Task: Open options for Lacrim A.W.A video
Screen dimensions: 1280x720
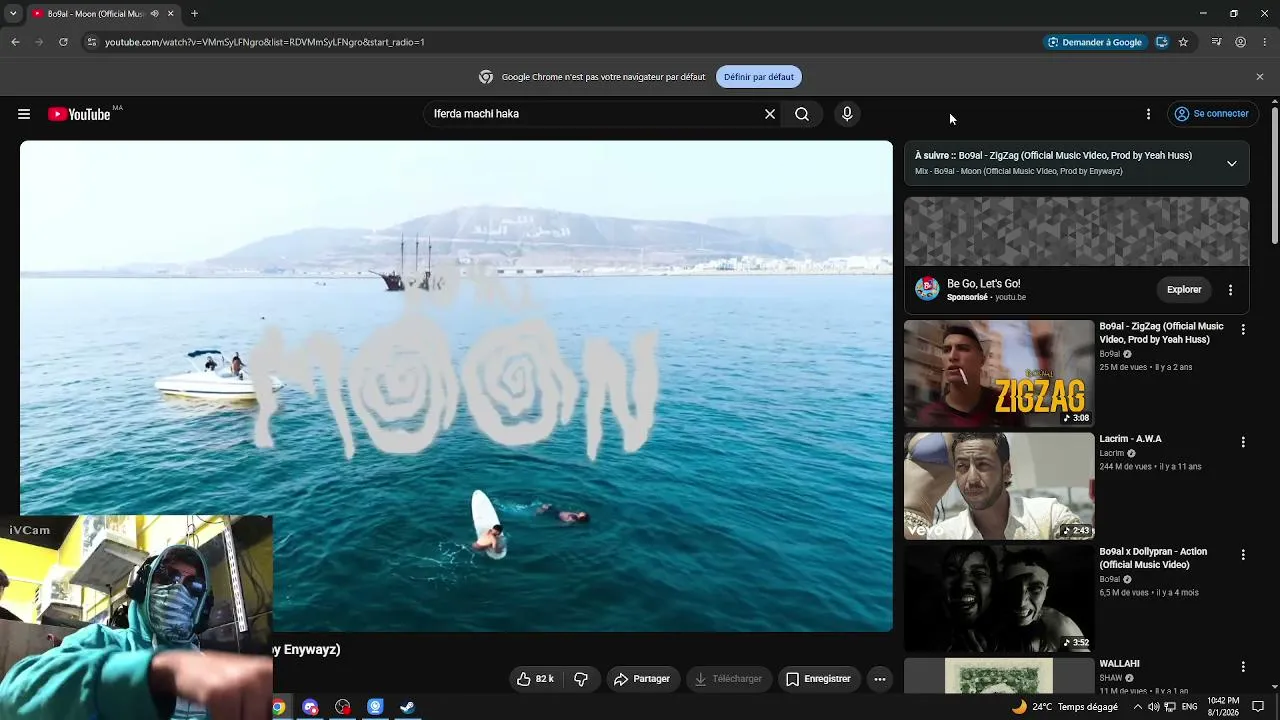Action: coord(1243,442)
